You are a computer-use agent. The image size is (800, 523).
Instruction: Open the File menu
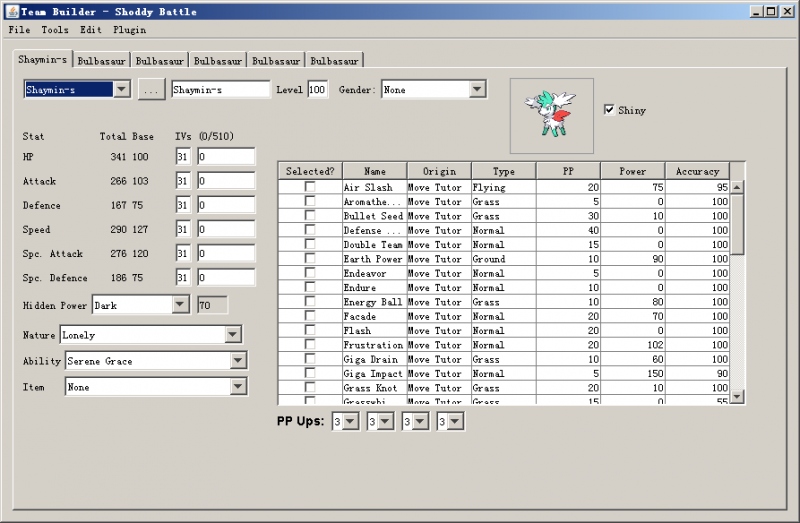(x=19, y=30)
